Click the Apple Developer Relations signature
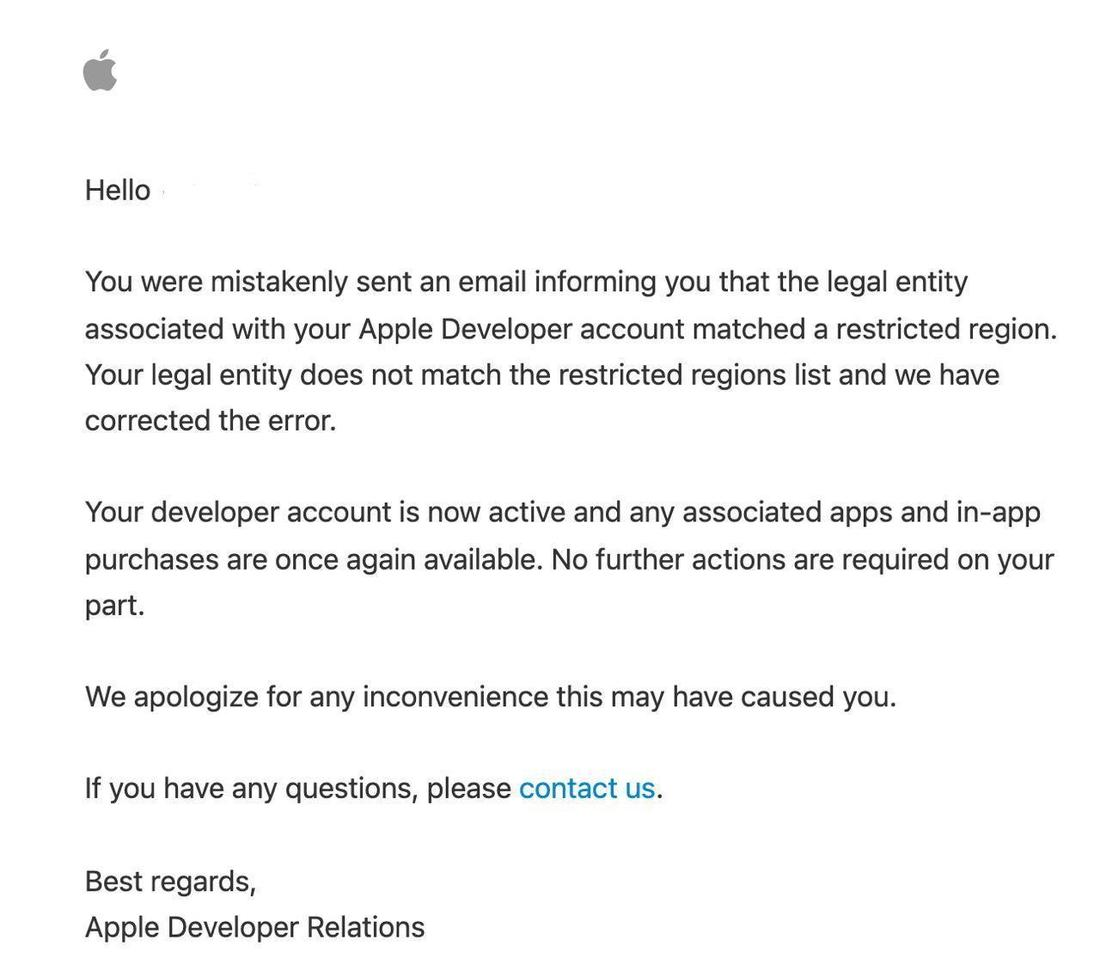 255,927
